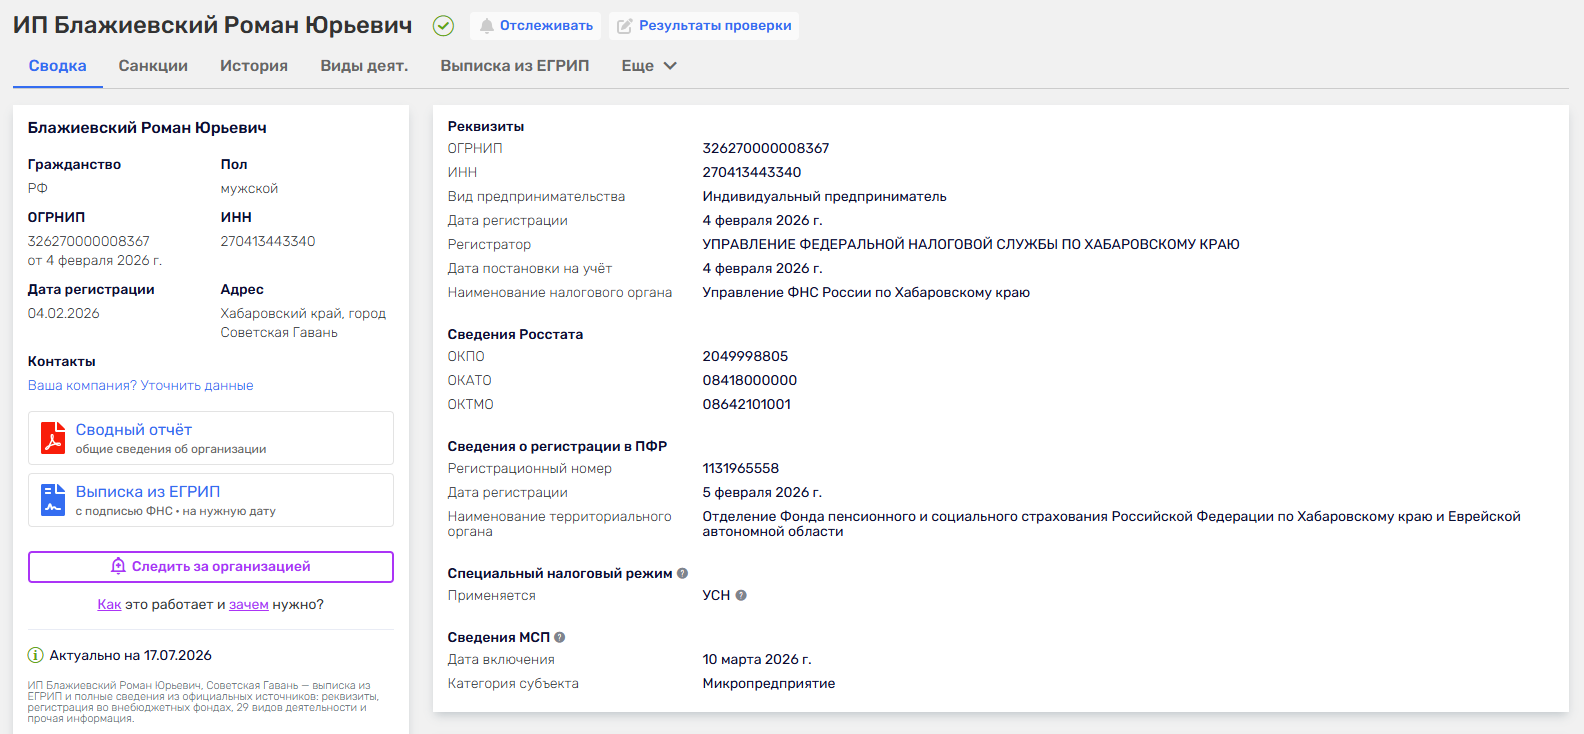Click the help icon next to УСН

[x=741, y=595]
